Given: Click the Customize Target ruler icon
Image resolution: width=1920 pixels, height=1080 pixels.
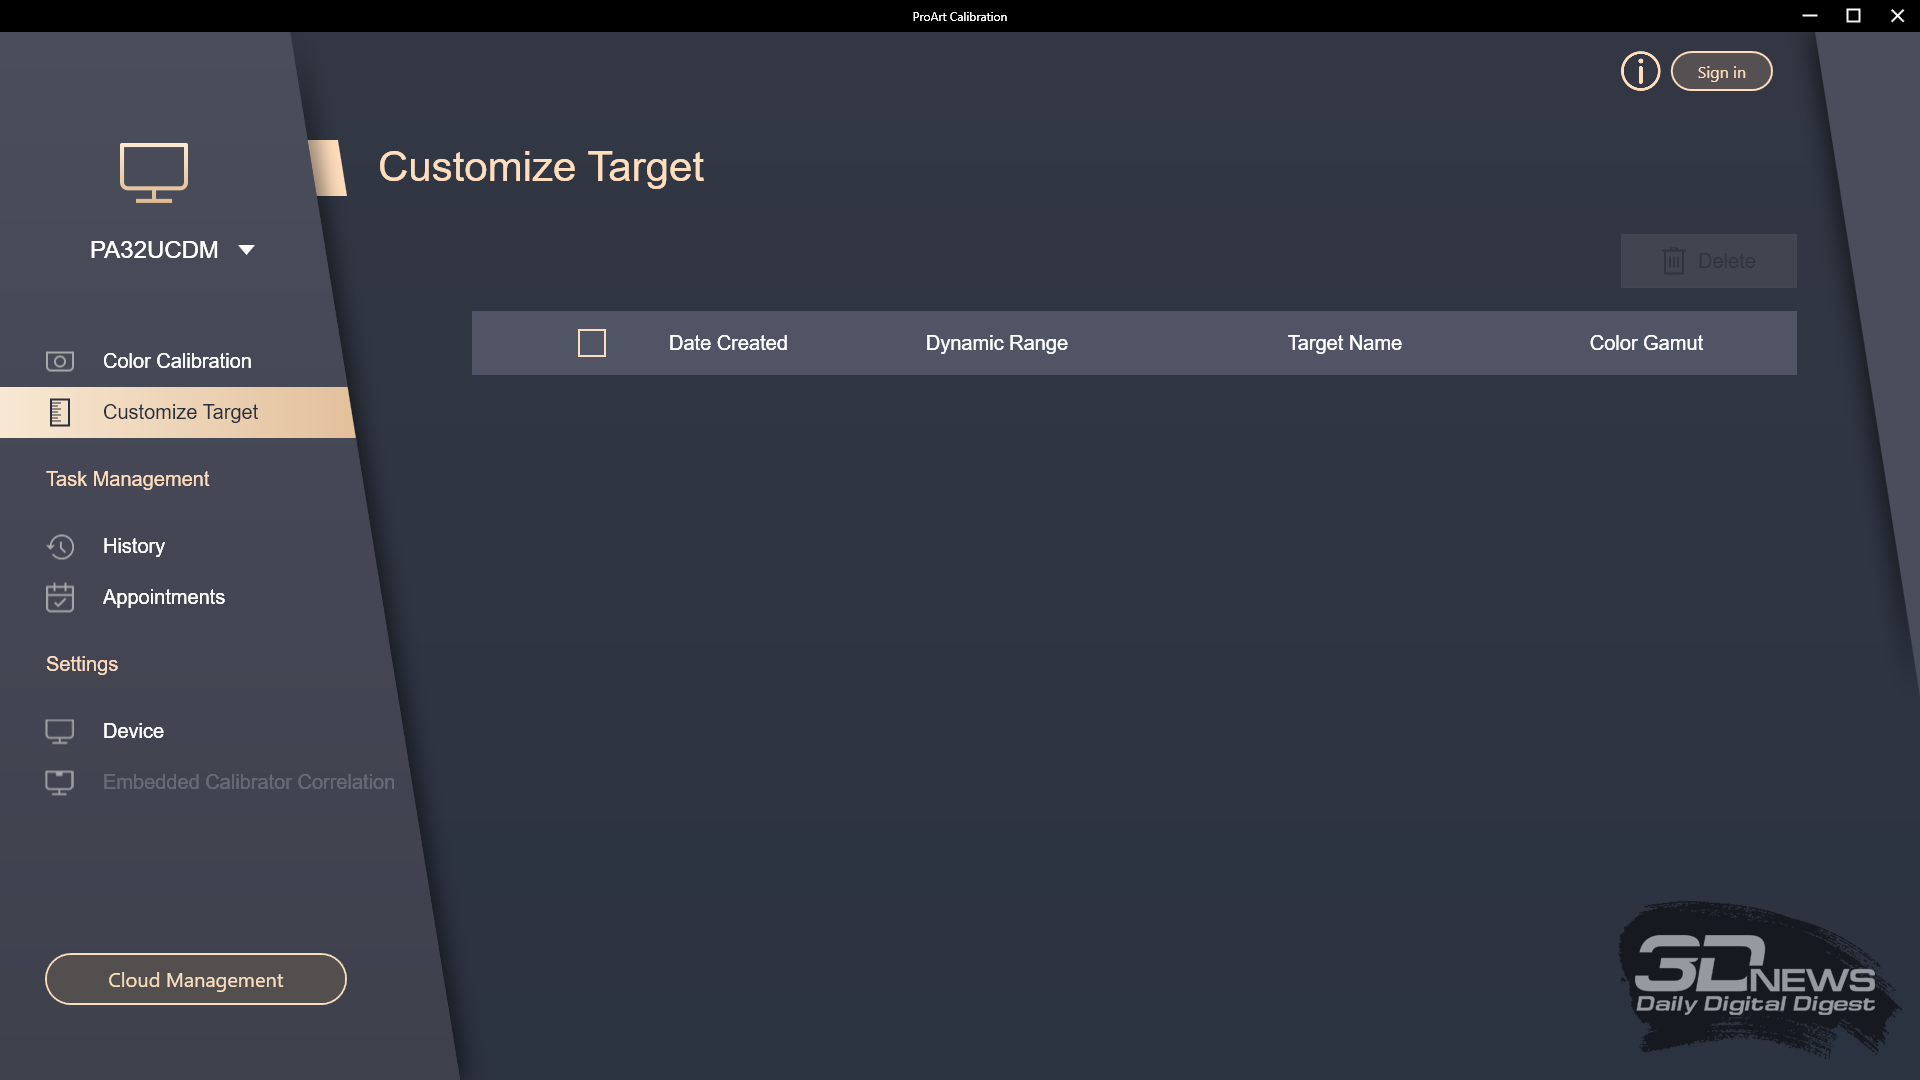Looking at the screenshot, I should pyautogui.click(x=60, y=412).
